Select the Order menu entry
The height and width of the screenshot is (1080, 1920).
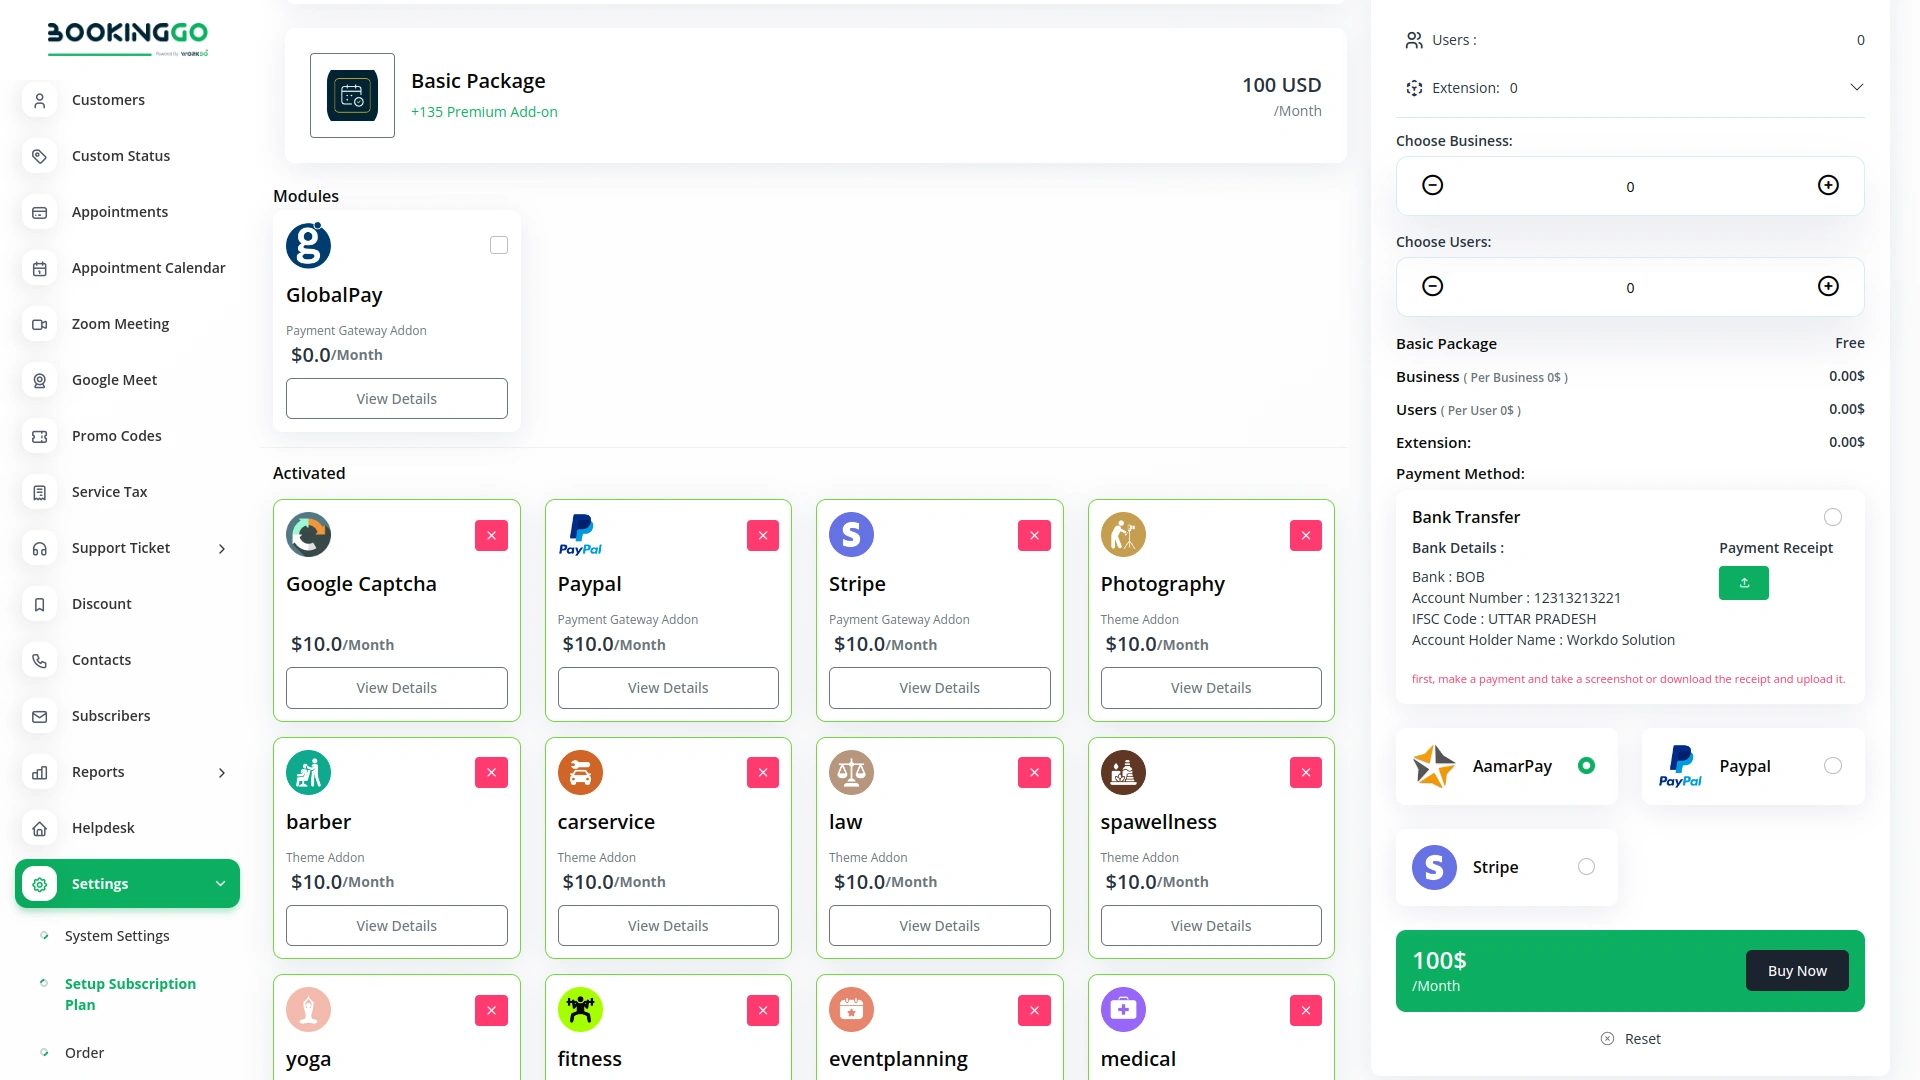pyautogui.click(x=84, y=1052)
